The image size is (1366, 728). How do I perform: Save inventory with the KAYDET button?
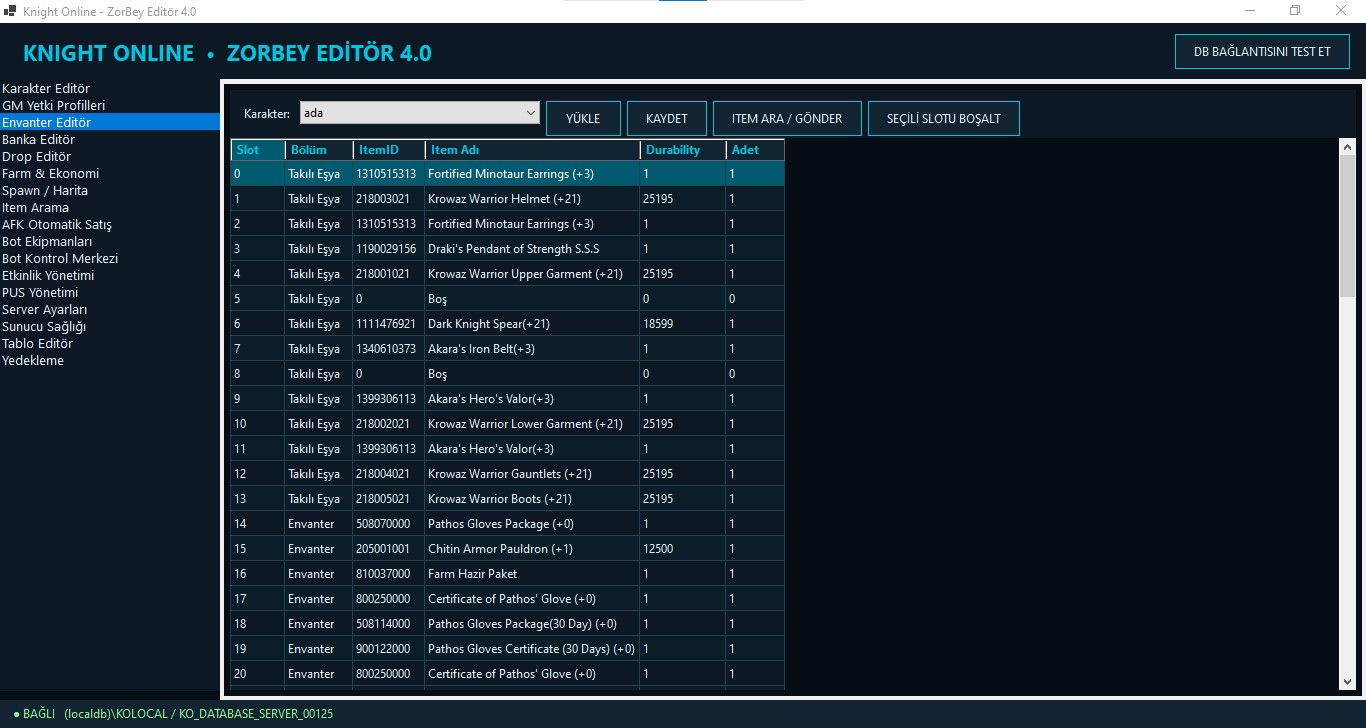[667, 118]
